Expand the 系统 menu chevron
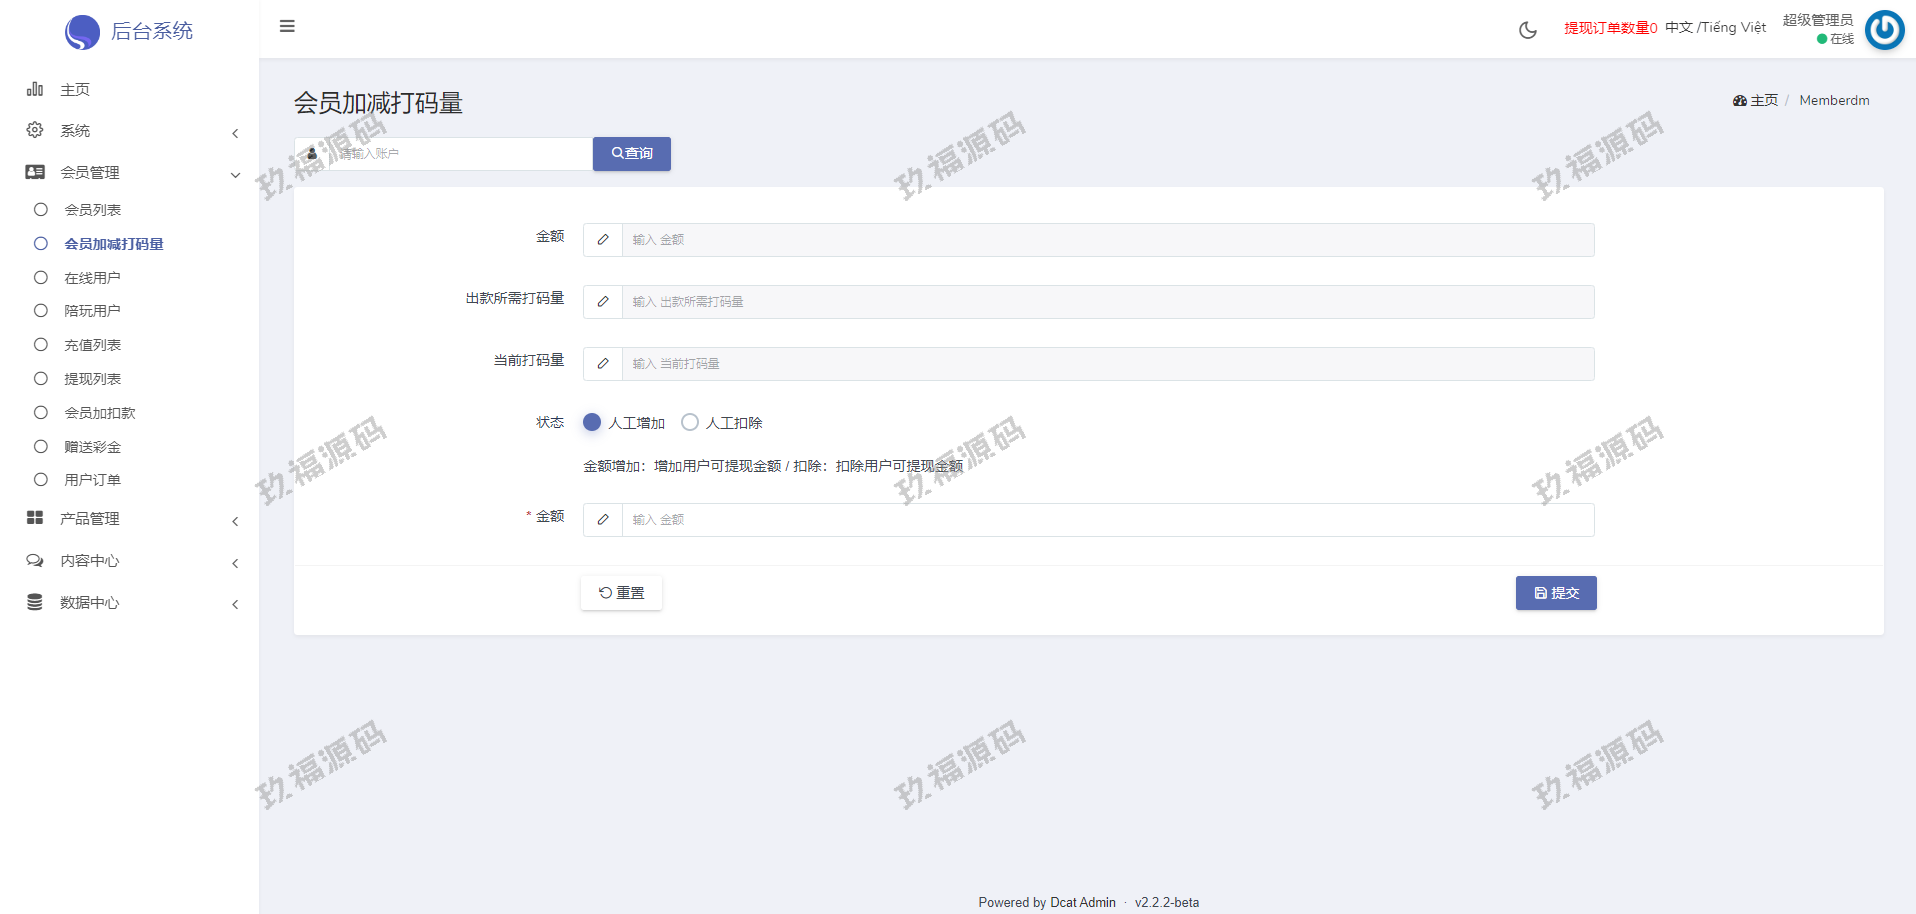The height and width of the screenshot is (914, 1916). pyautogui.click(x=235, y=133)
